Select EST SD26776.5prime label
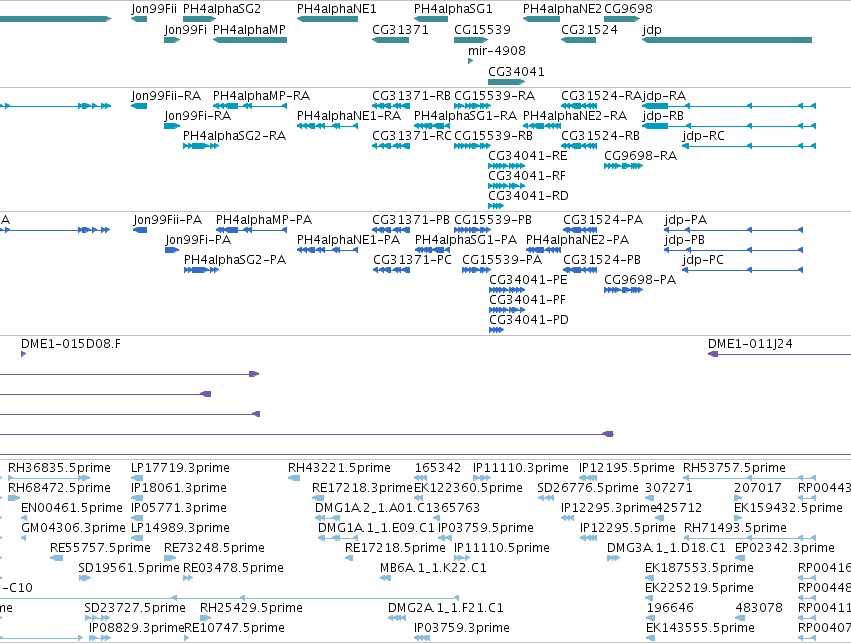 point(588,488)
